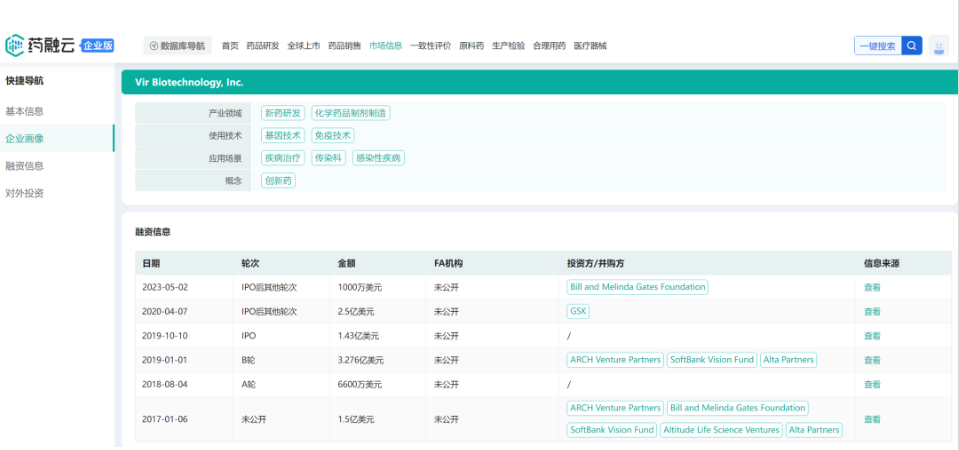The width and height of the screenshot is (959, 450).
Task: Click 查看 for the 2019-10-10 IPO row
Action: point(872,336)
